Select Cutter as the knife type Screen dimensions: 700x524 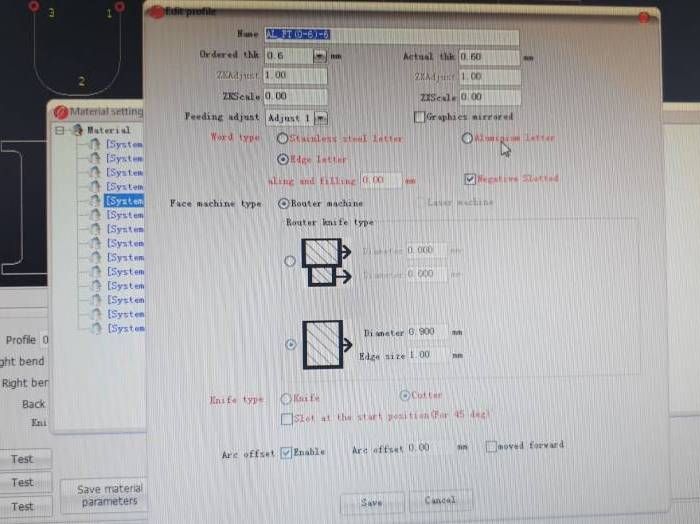404,395
